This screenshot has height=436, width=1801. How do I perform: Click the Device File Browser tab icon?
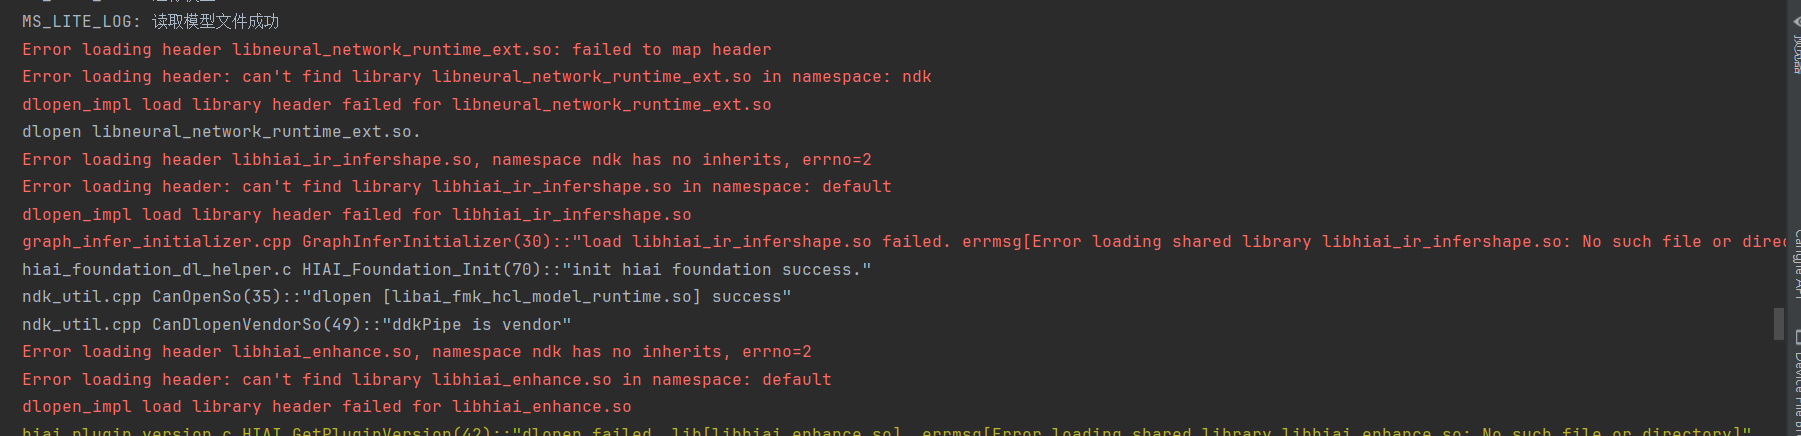coord(1796,337)
